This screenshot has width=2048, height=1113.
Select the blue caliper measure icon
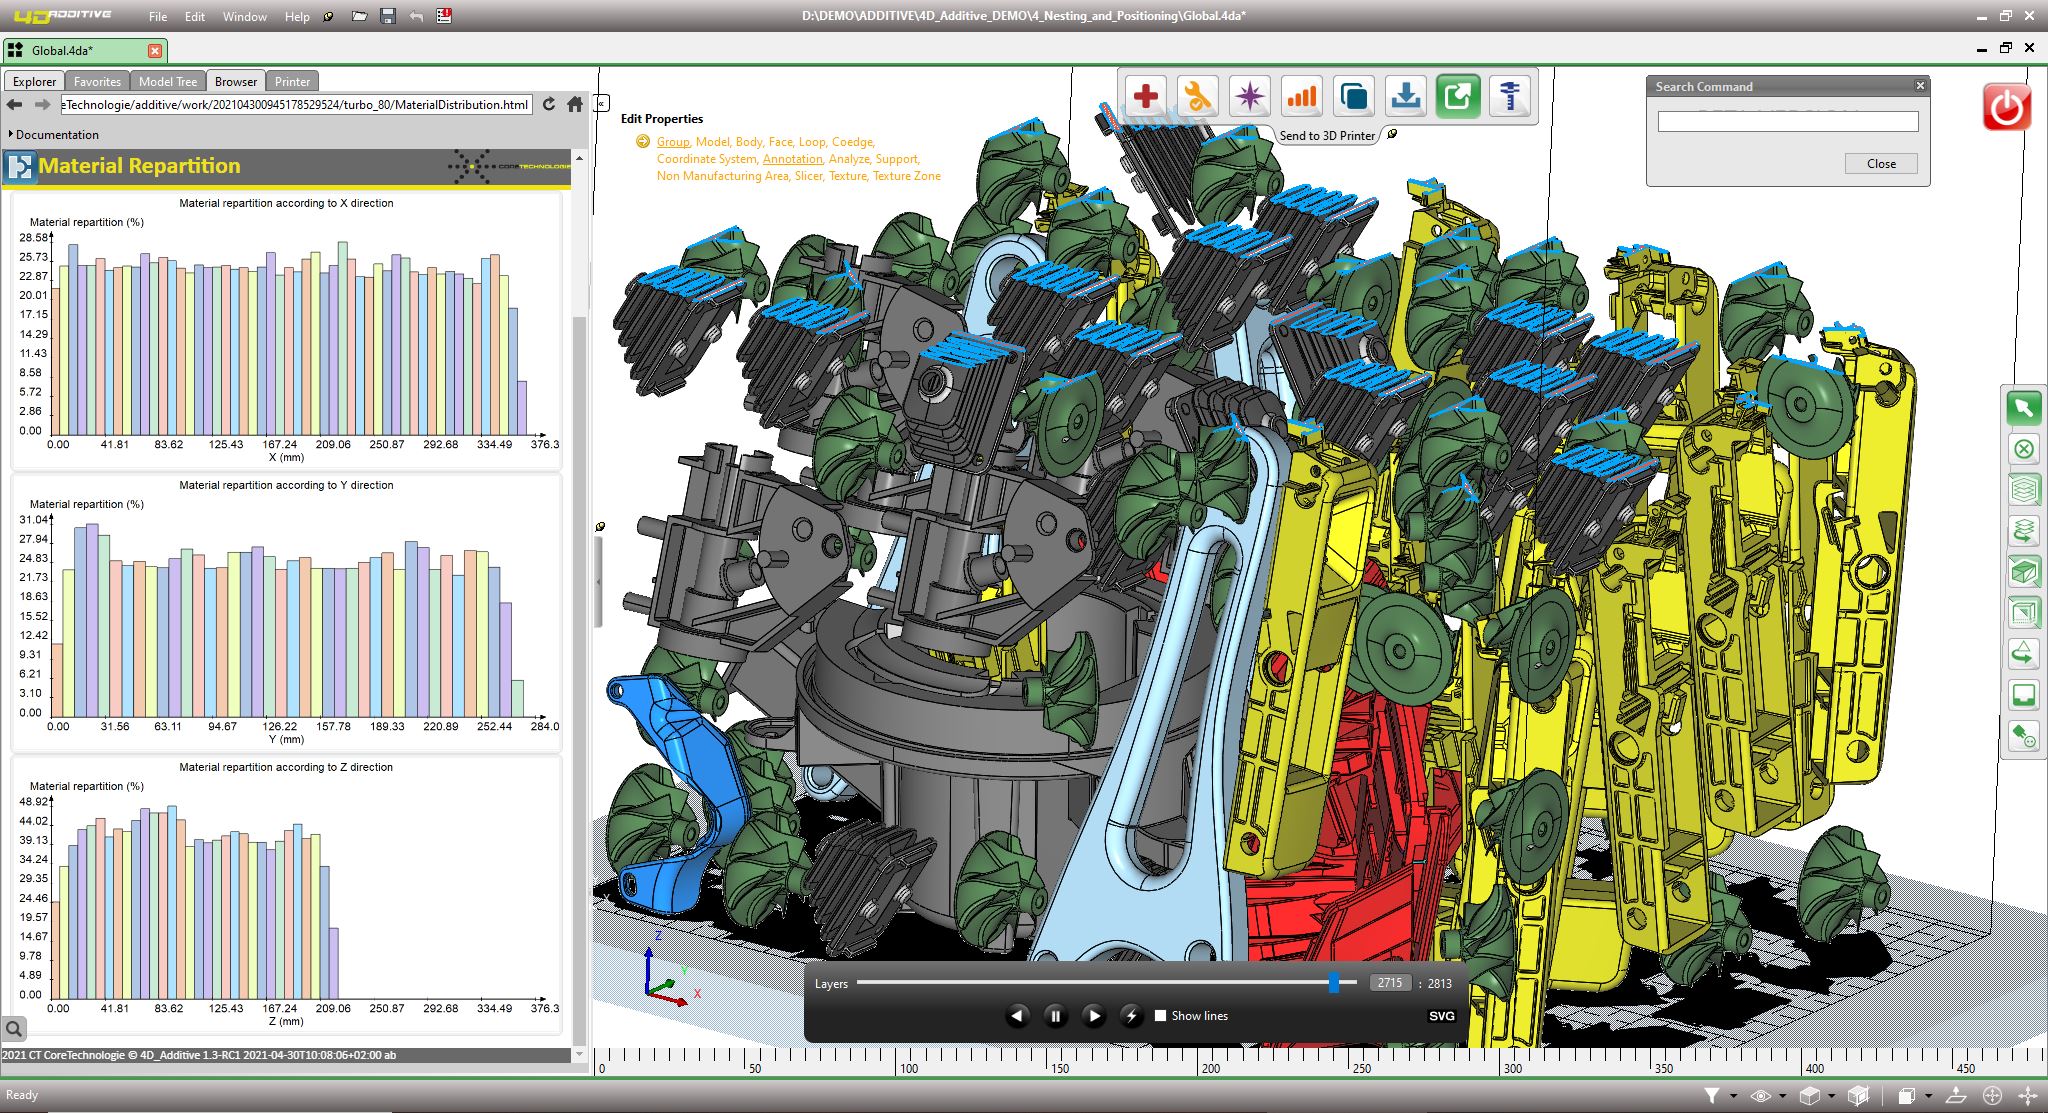coord(1509,97)
